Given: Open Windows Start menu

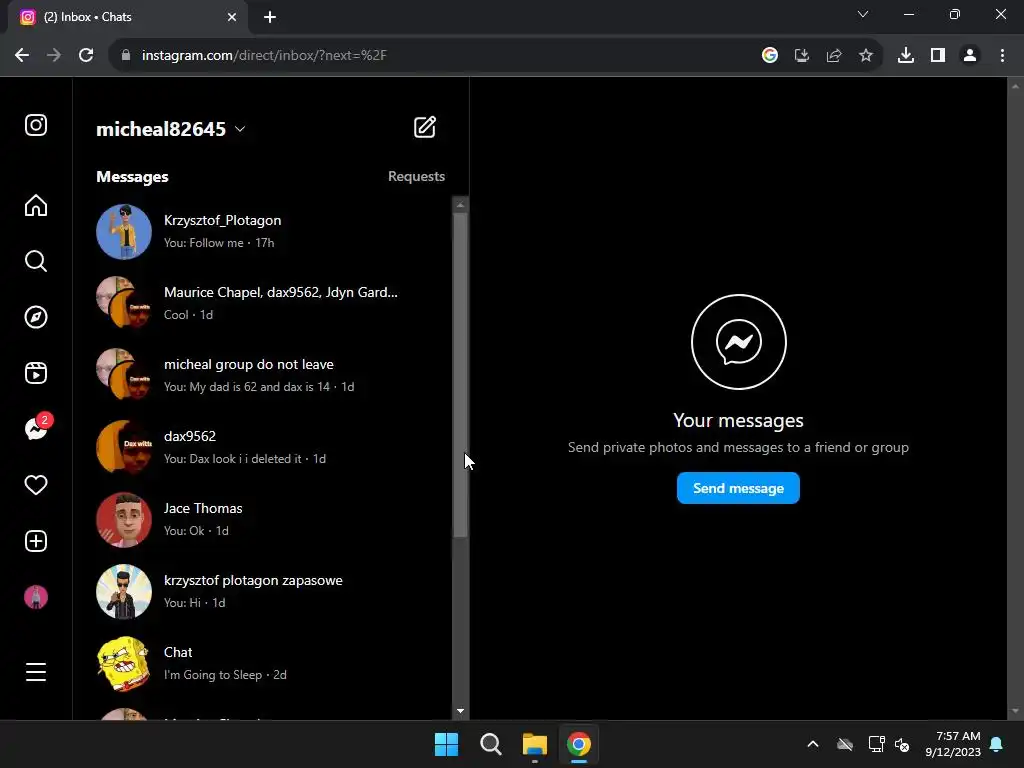Looking at the screenshot, I should (x=447, y=744).
